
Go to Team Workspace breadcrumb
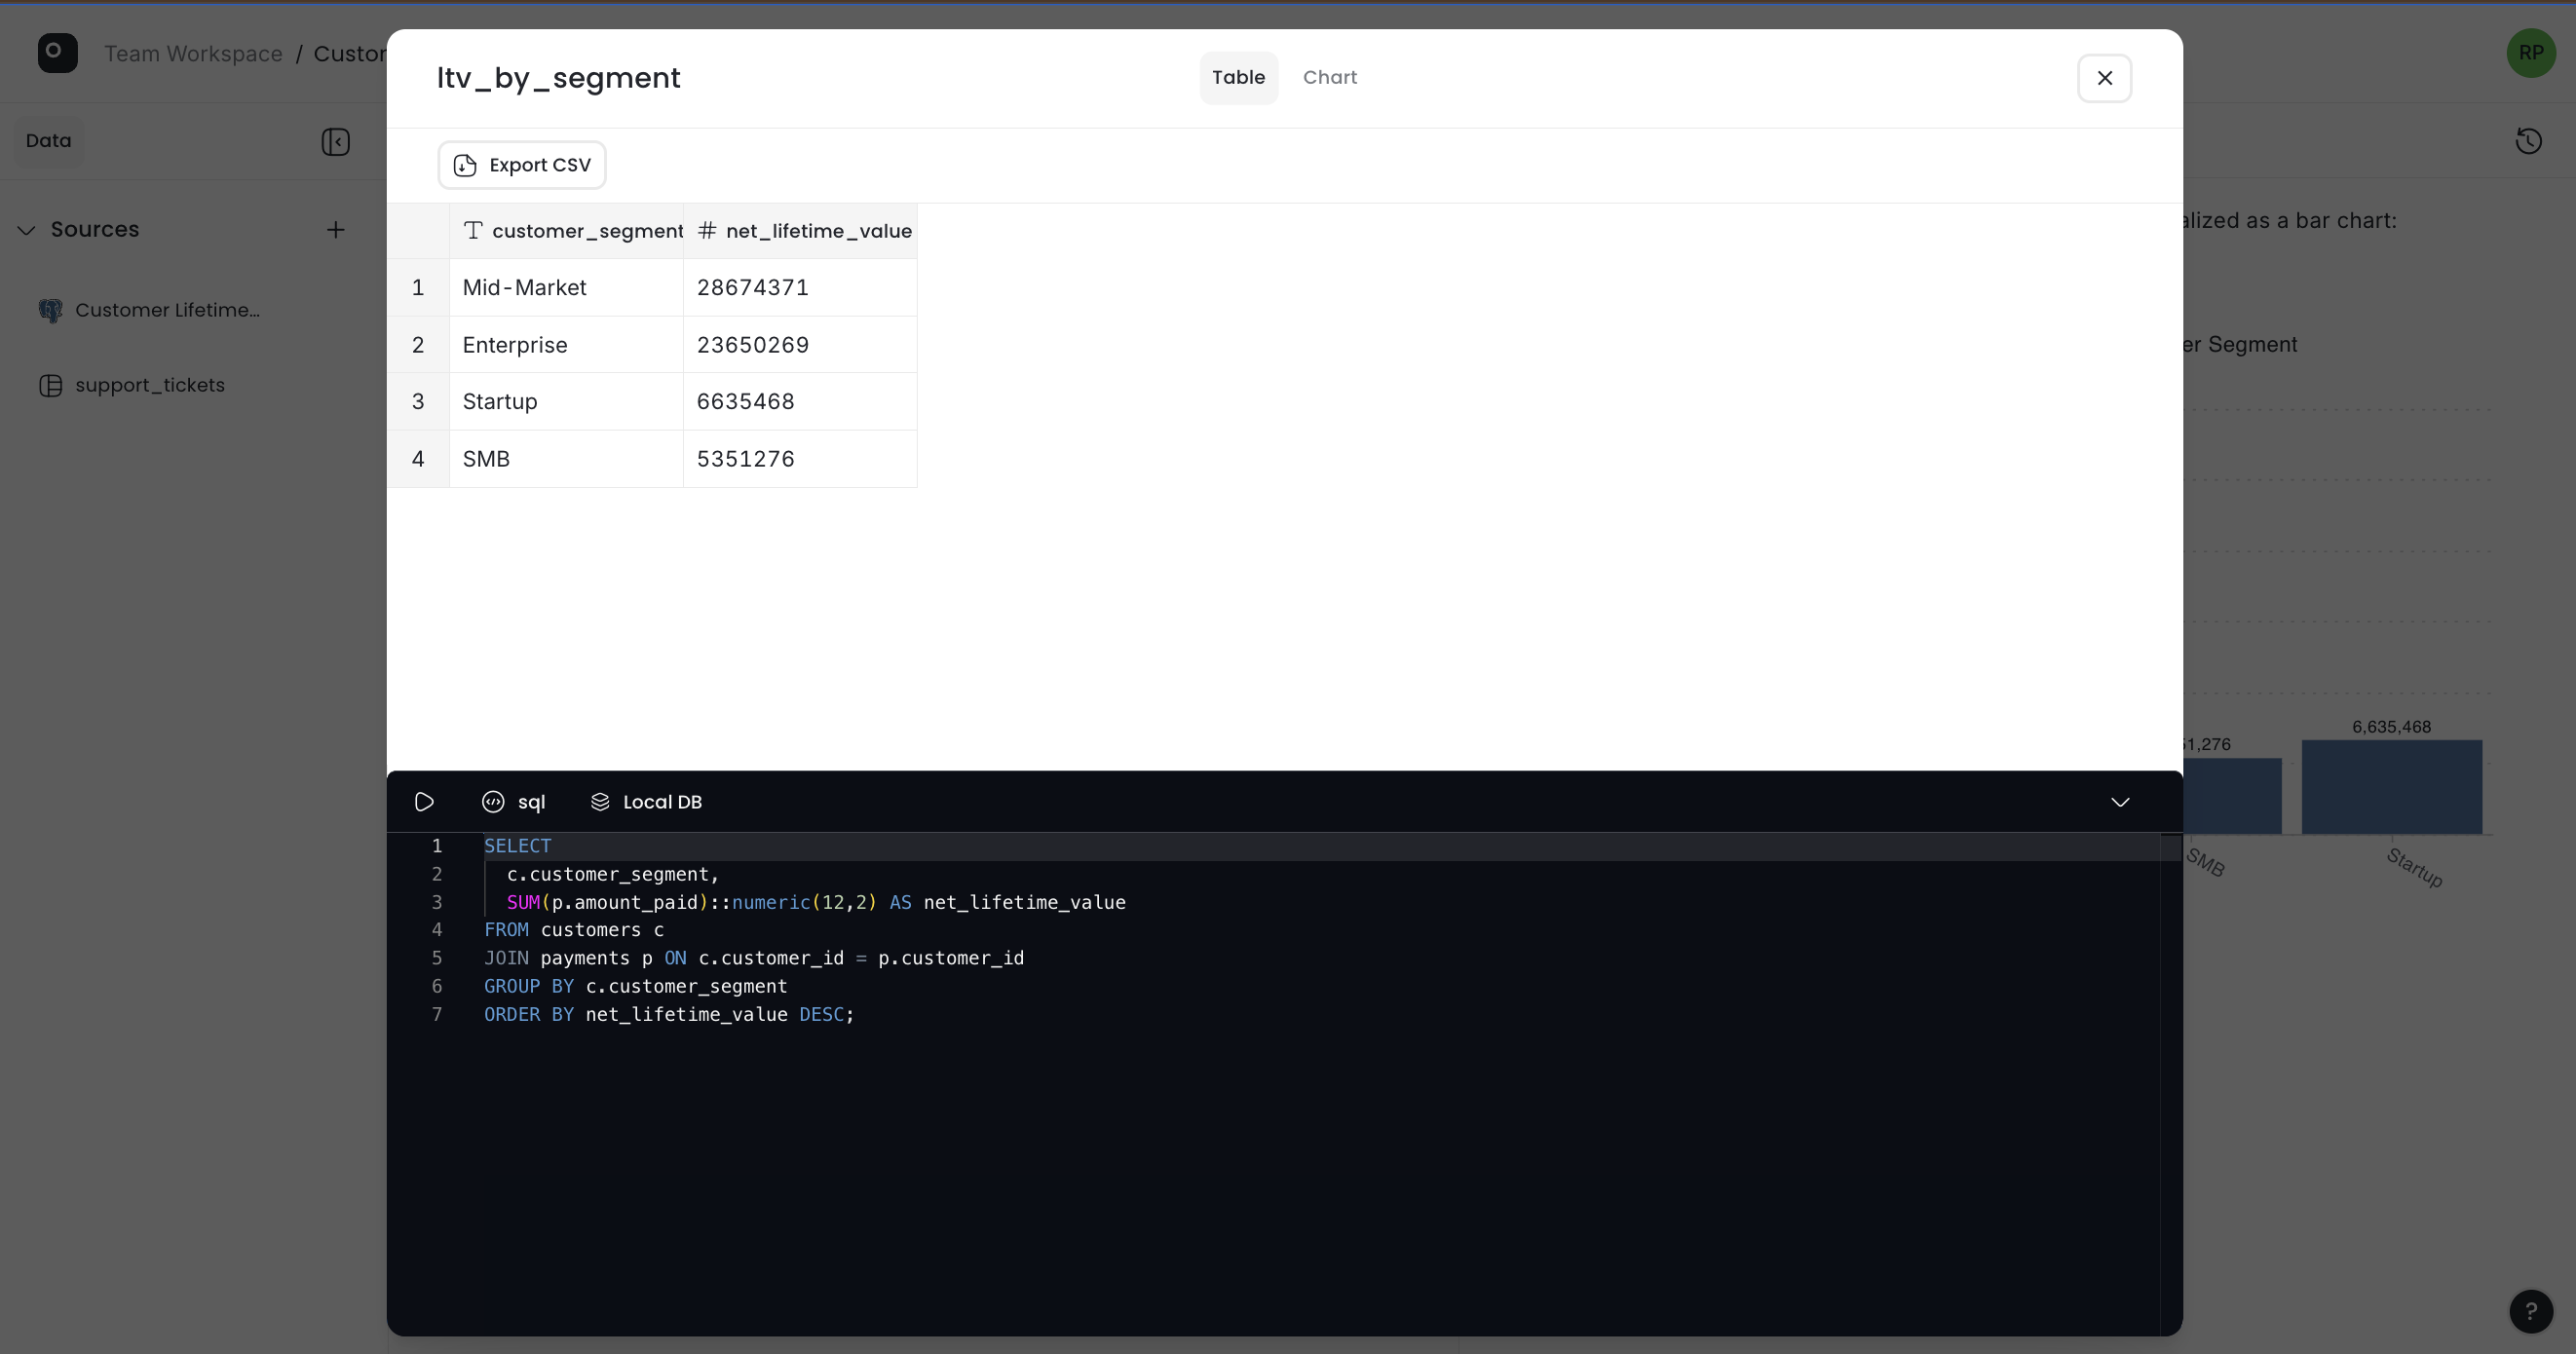[x=194, y=54]
